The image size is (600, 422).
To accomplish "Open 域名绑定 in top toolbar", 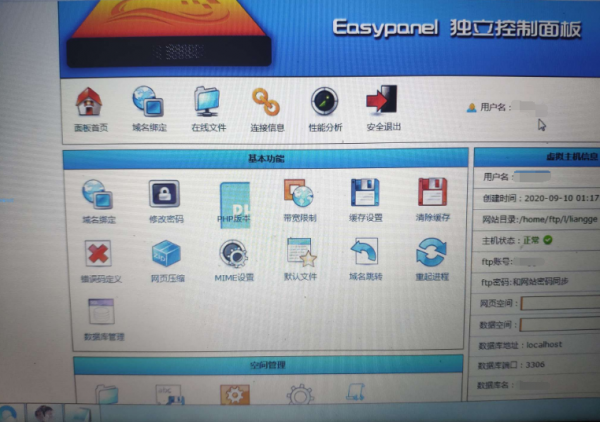I will (x=148, y=101).
